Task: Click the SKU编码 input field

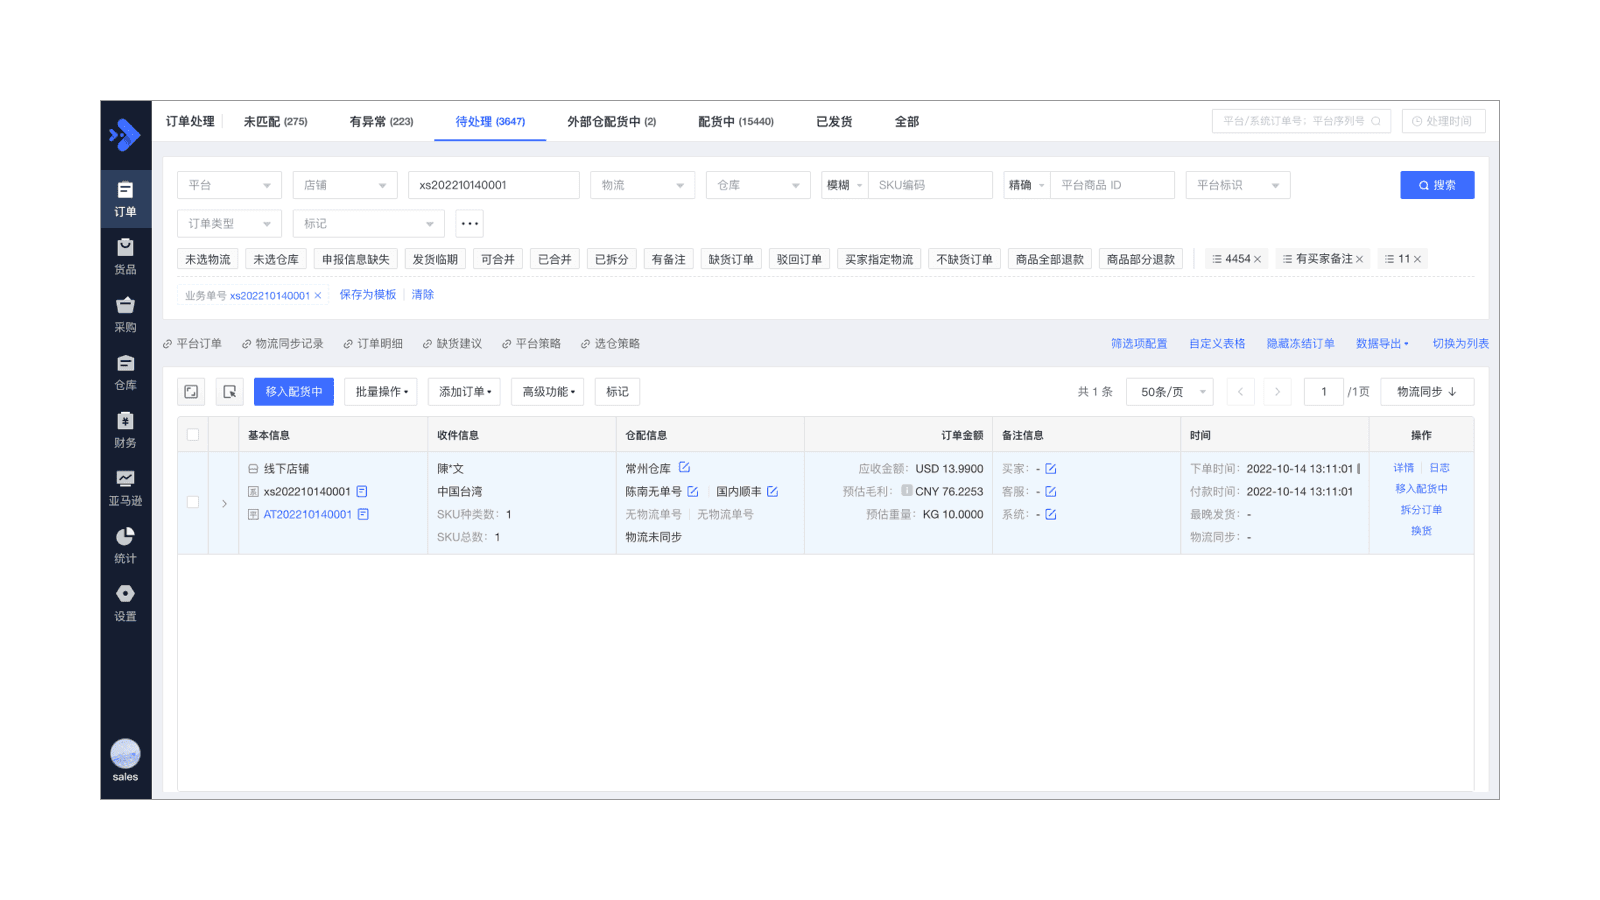Action: point(929,185)
